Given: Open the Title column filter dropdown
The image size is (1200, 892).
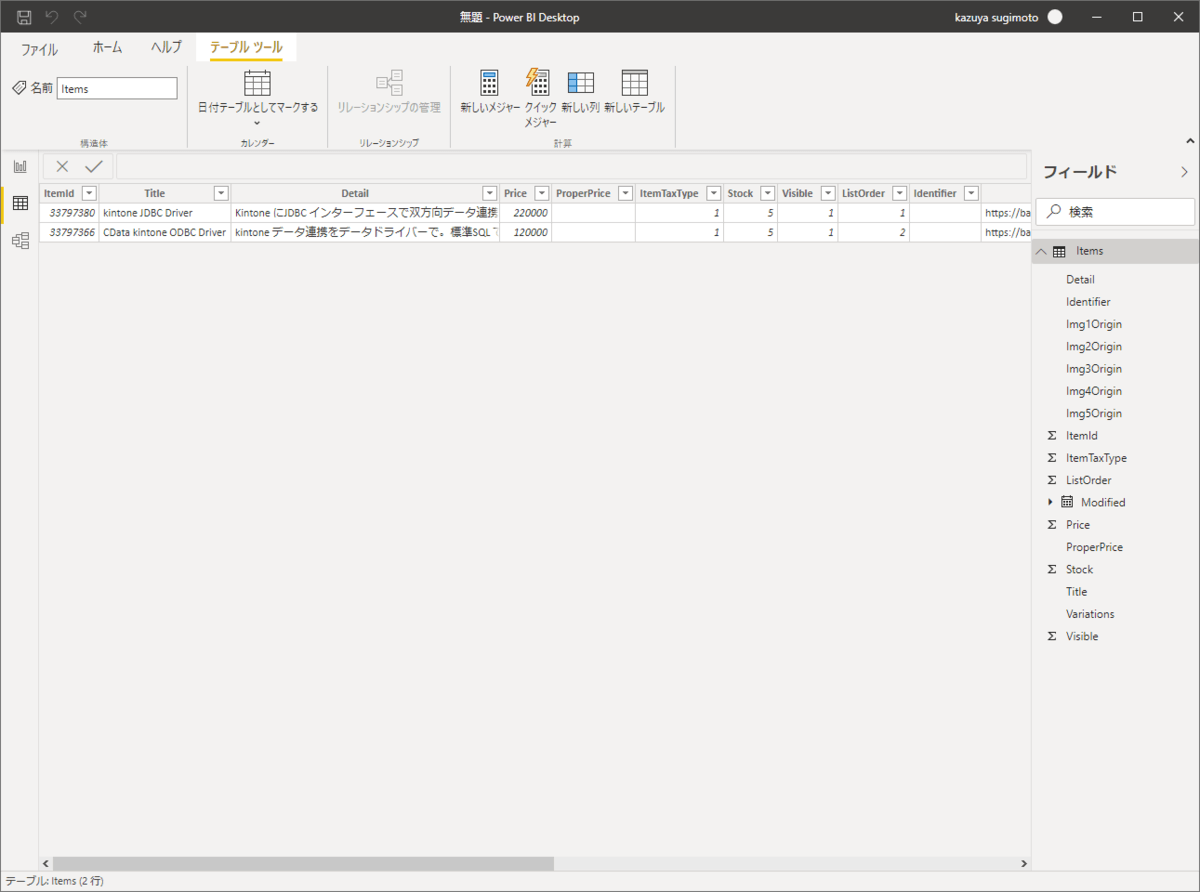Looking at the screenshot, I should click(221, 193).
